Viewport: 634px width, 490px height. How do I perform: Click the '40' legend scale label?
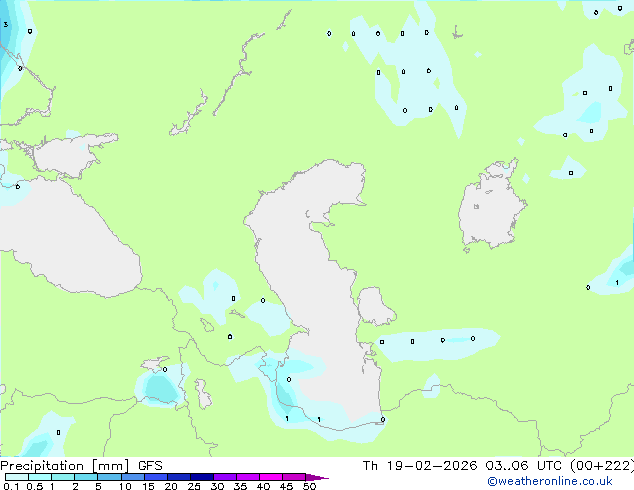point(263,486)
